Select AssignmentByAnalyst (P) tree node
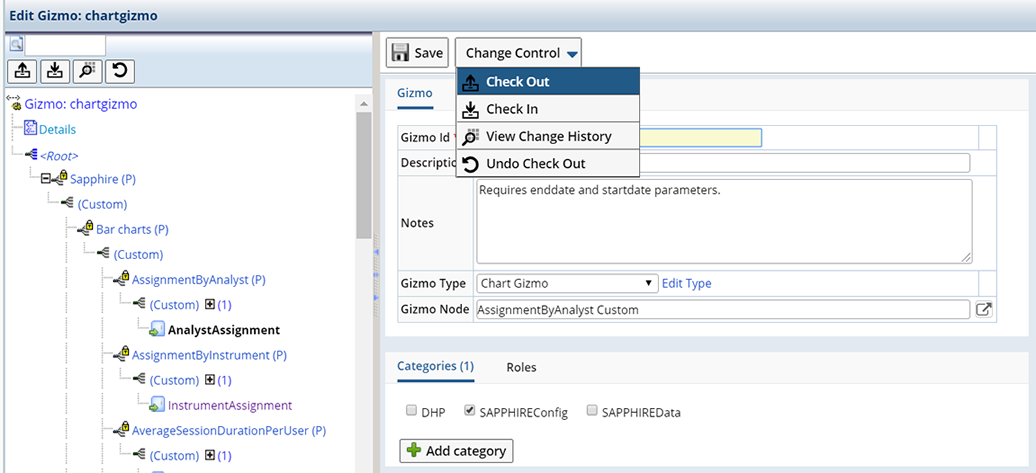This screenshot has width=1036, height=473. (x=199, y=279)
